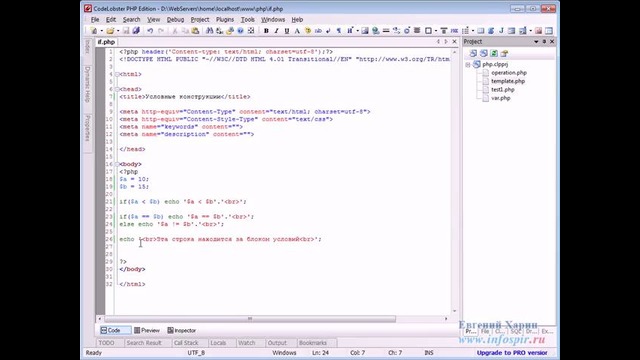Click the paragraph pilcrow icon
640x360 pixels.
point(339,31)
